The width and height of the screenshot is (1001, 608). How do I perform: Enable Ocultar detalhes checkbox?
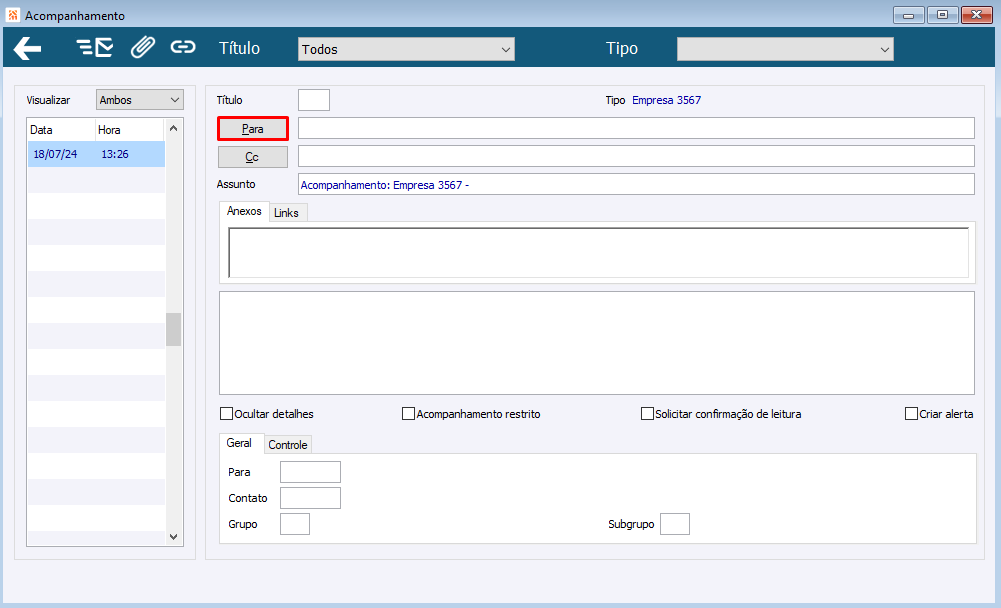[226, 414]
